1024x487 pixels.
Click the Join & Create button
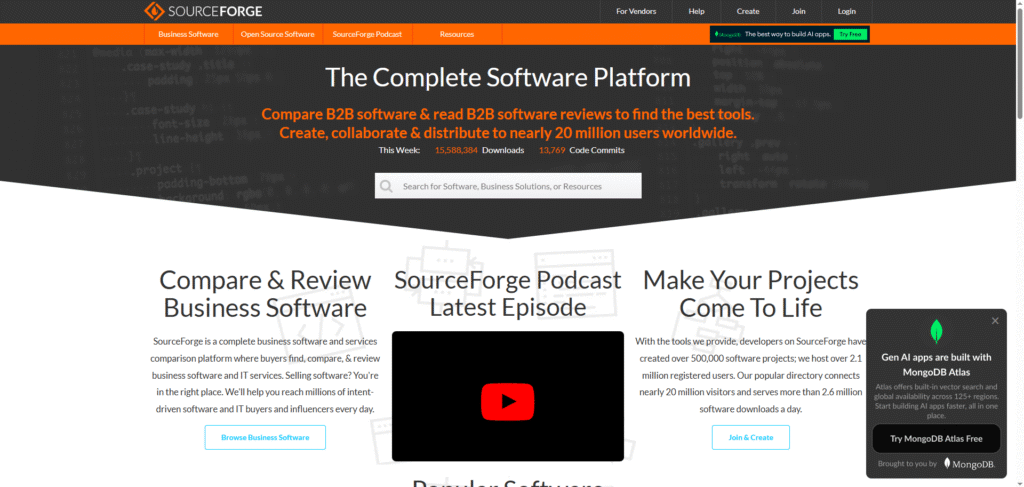tap(750, 437)
